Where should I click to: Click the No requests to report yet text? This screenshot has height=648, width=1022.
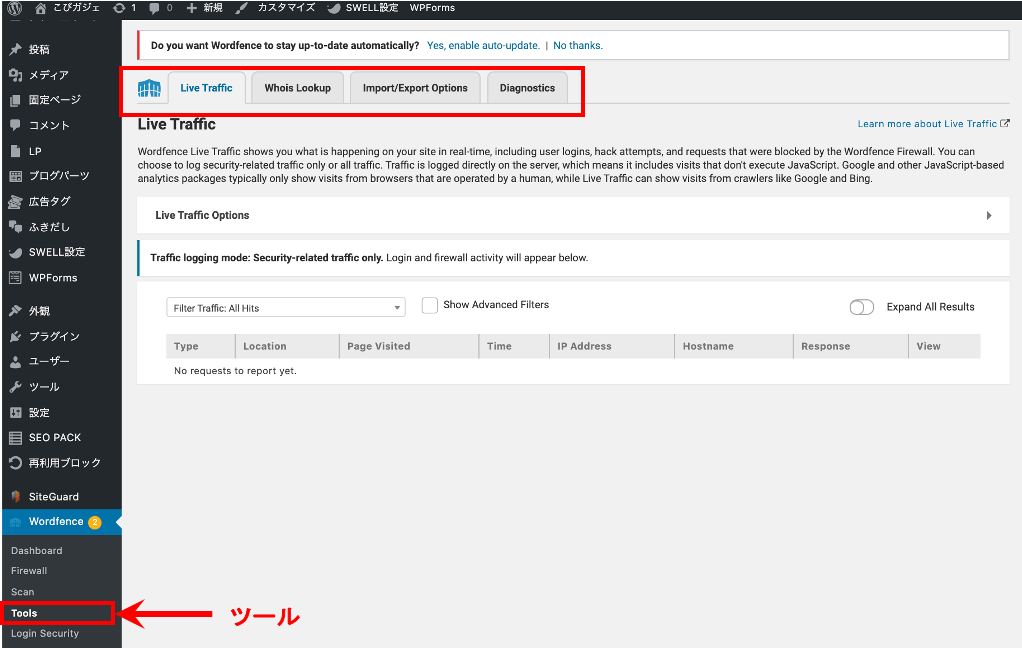pyautogui.click(x=235, y=371)
